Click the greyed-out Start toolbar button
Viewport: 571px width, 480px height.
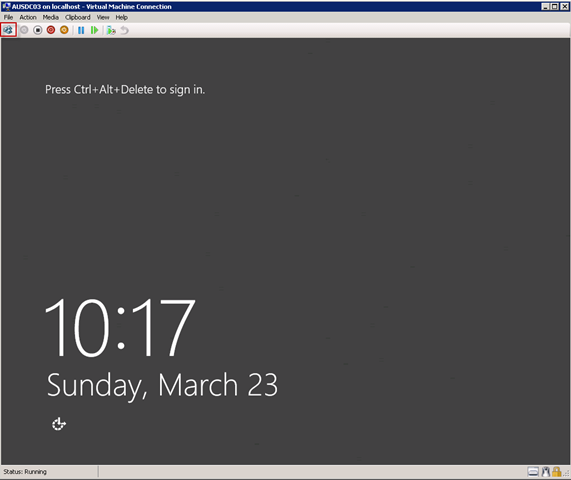(x=24, y=30)
